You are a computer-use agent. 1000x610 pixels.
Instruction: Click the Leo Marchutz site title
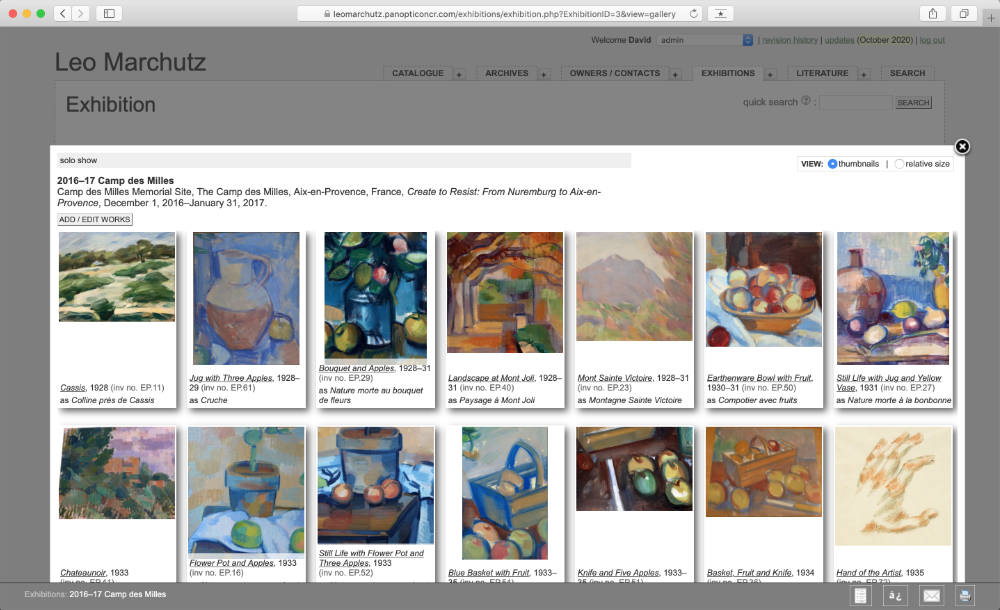click(130, 63)
